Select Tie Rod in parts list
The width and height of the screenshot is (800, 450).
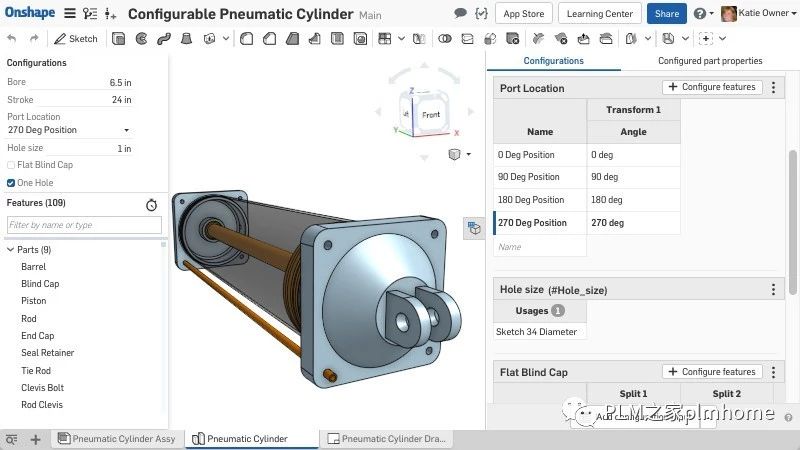36,370
